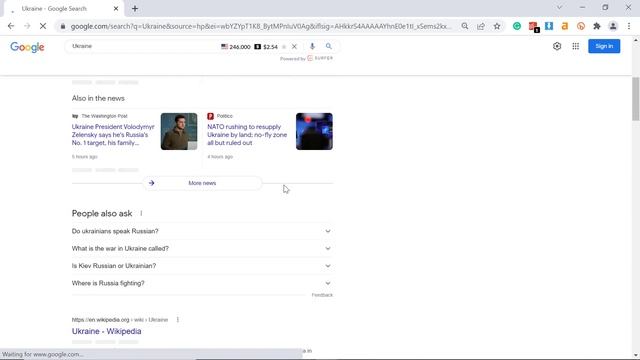Click the "People also ask" heading
This screenshot has width=640, height=360.
tap(102, 213)
